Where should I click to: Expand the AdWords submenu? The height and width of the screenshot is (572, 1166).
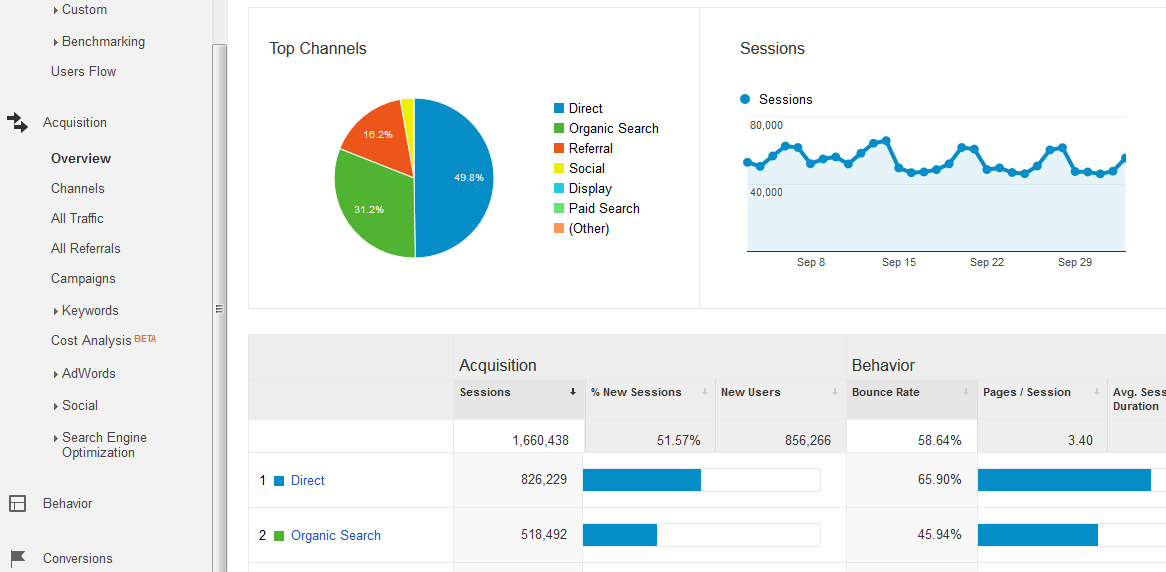(56, 374)
